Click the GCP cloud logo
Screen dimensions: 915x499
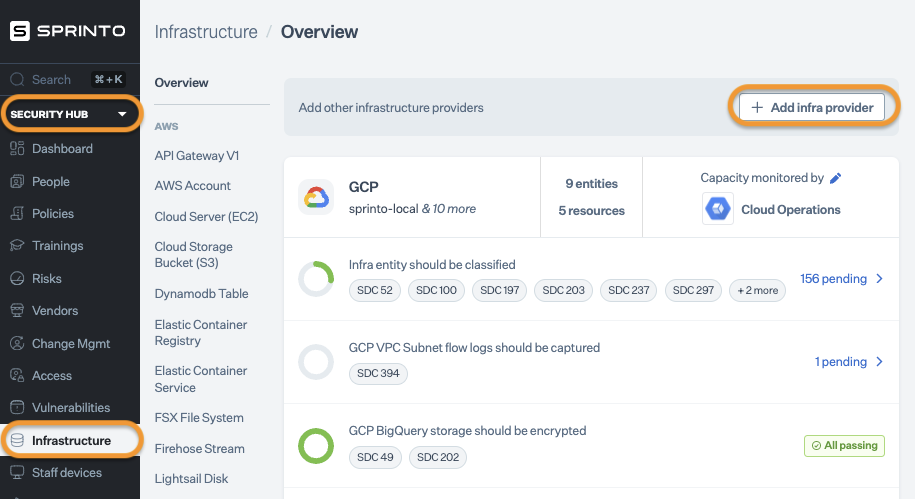(316, 197)
